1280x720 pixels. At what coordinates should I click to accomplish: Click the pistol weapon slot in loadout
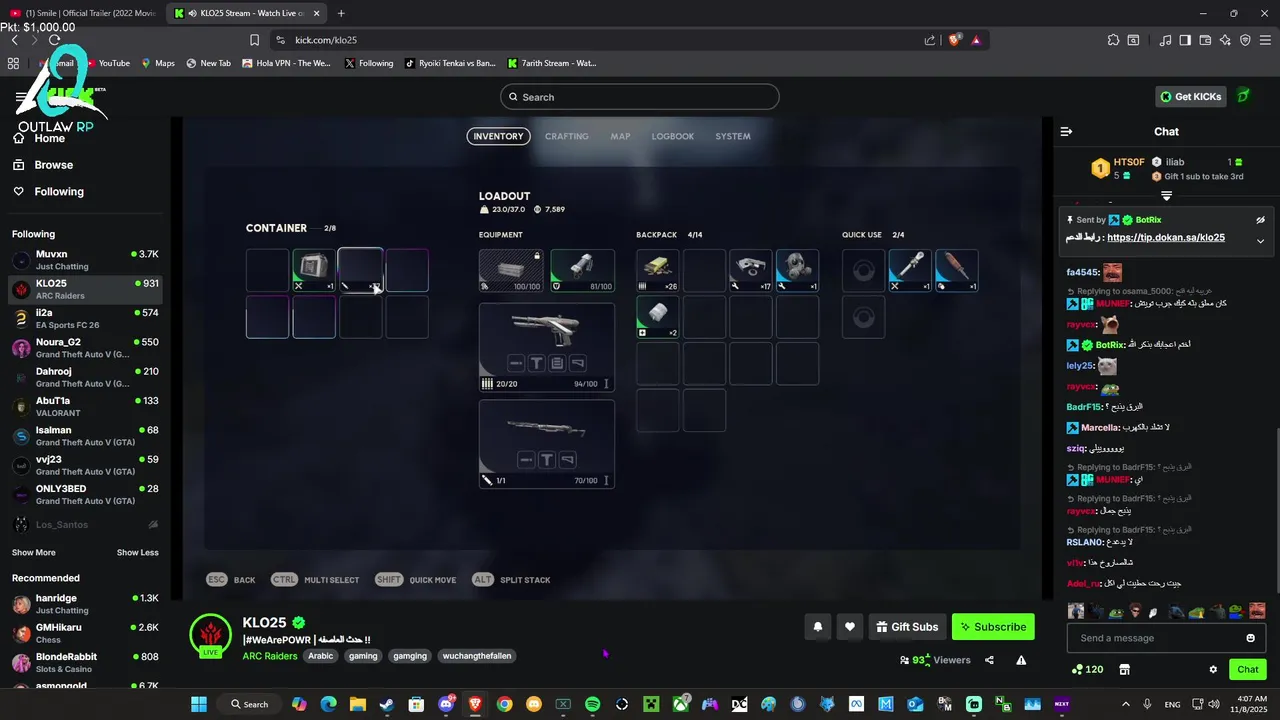546,346
